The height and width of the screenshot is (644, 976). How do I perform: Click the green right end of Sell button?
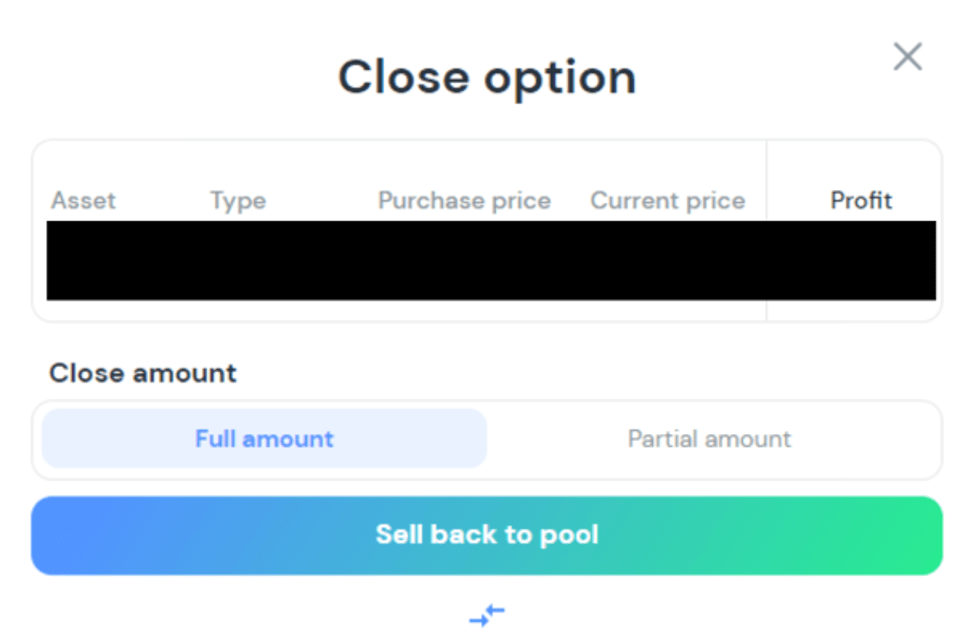pos(900,535)
